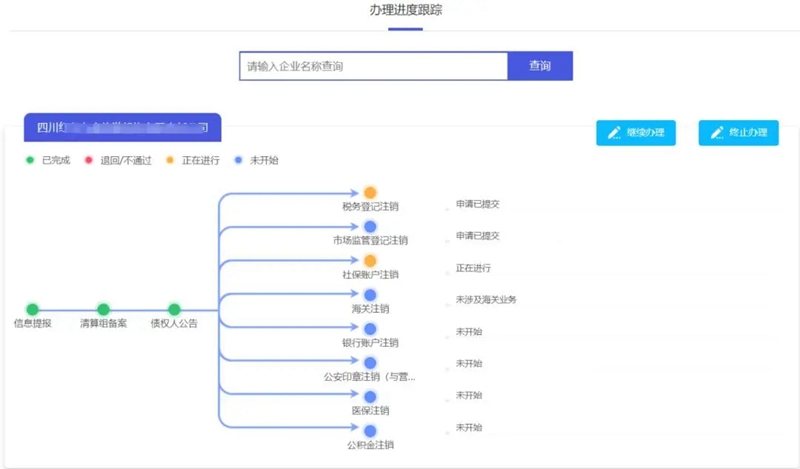
Task: Click the 继续办理 button
Action: pyautogui.click(x=636, y=133)
